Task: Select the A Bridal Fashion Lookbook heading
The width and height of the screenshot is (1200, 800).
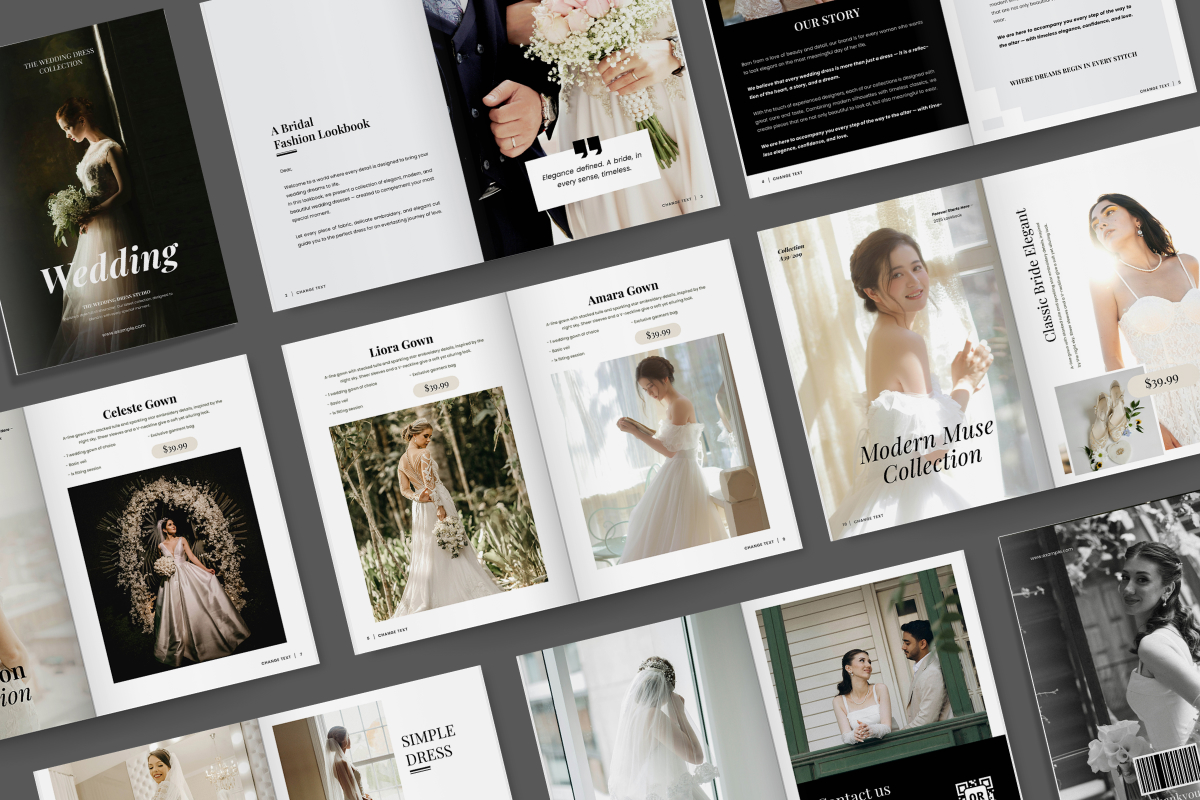Action: pyautogui.click(x=319, y=135)
